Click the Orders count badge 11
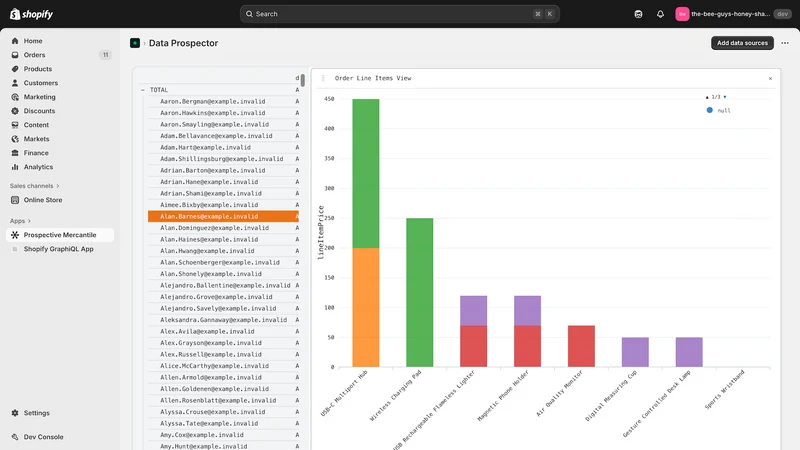This screenshot has height=450, width=800. [x=105, y=55]
